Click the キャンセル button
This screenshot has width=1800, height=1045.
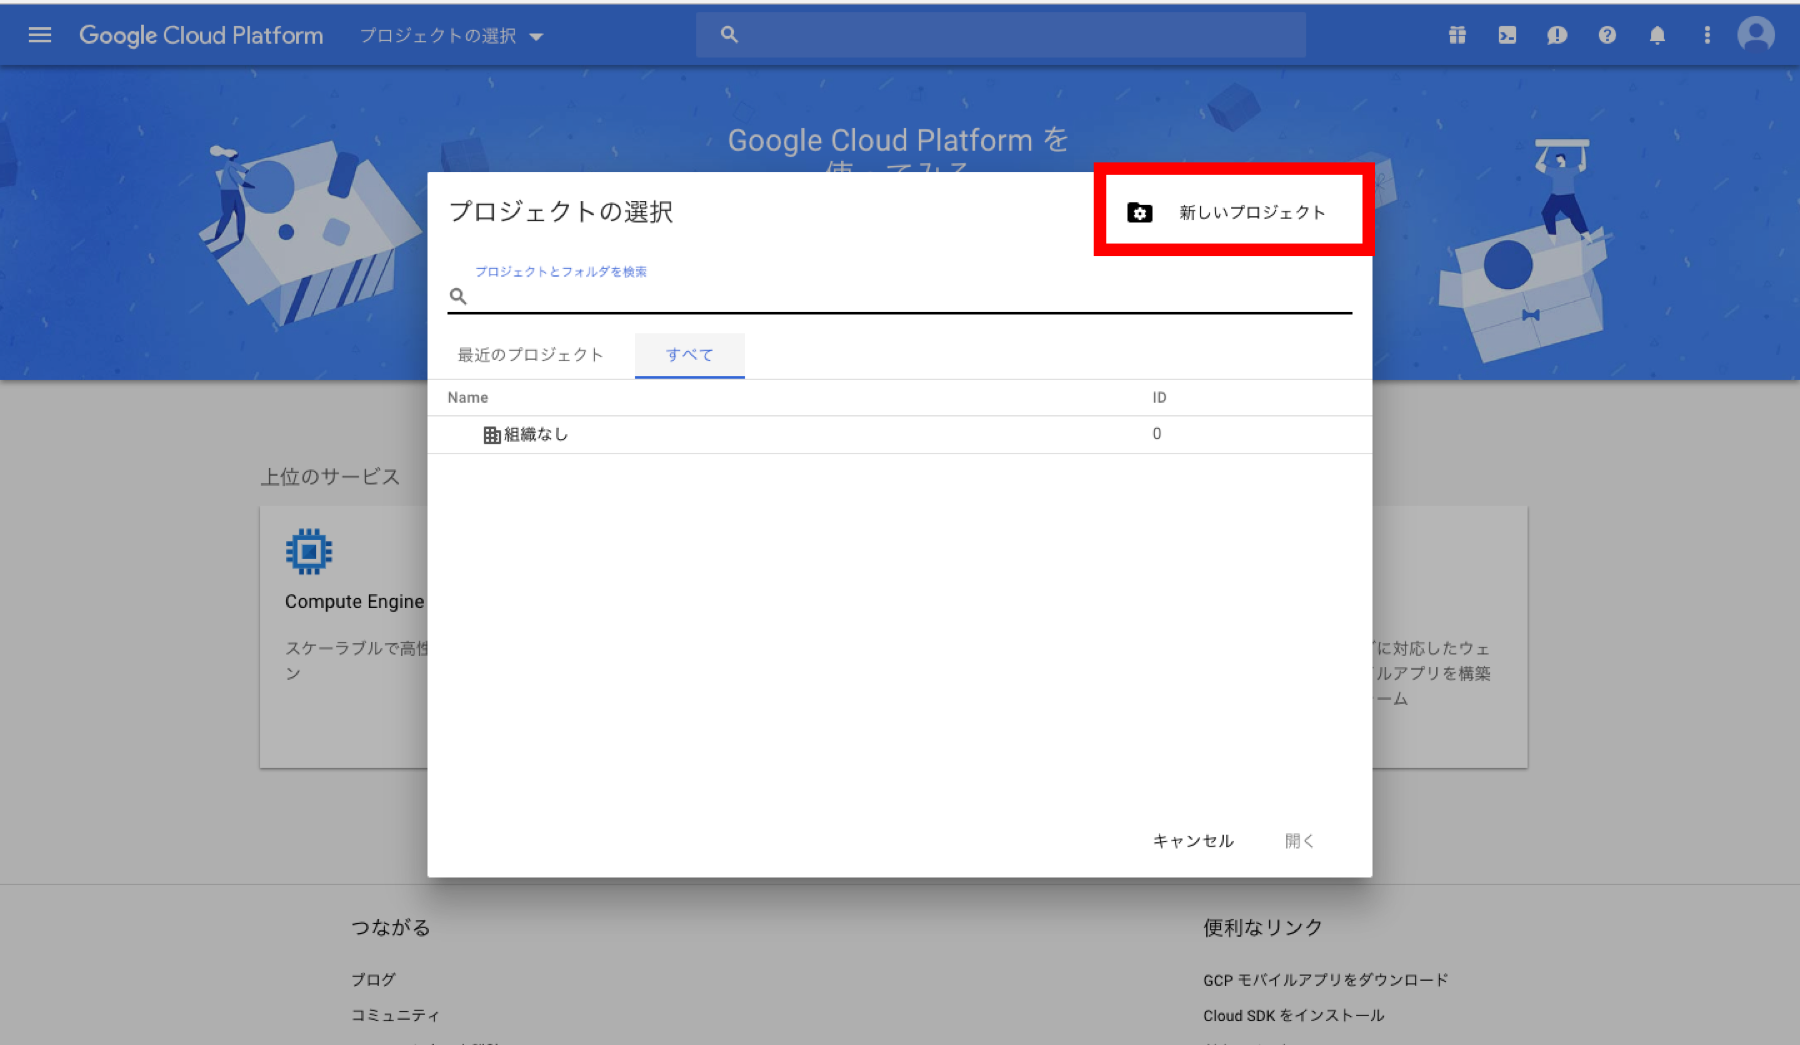1192,841
